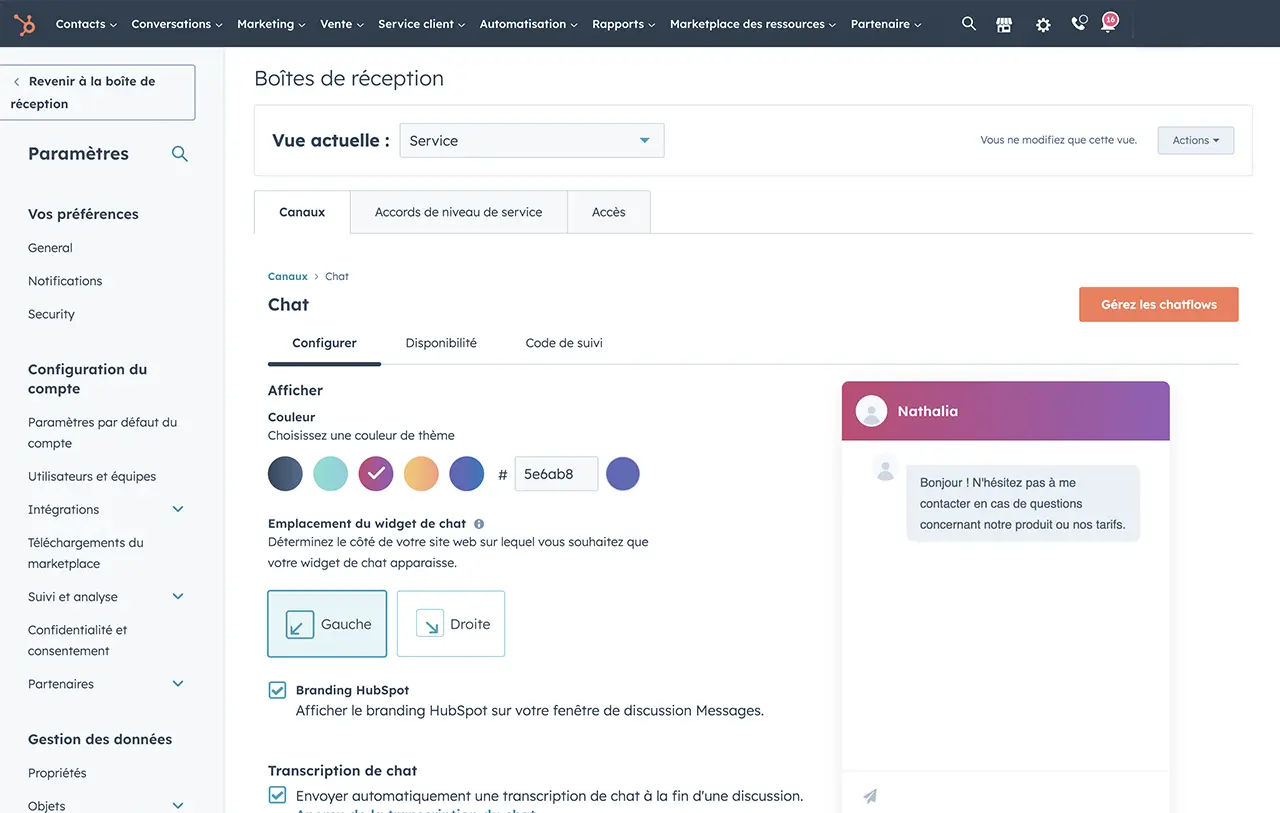Click the phone calling icon

(1078, 24)
